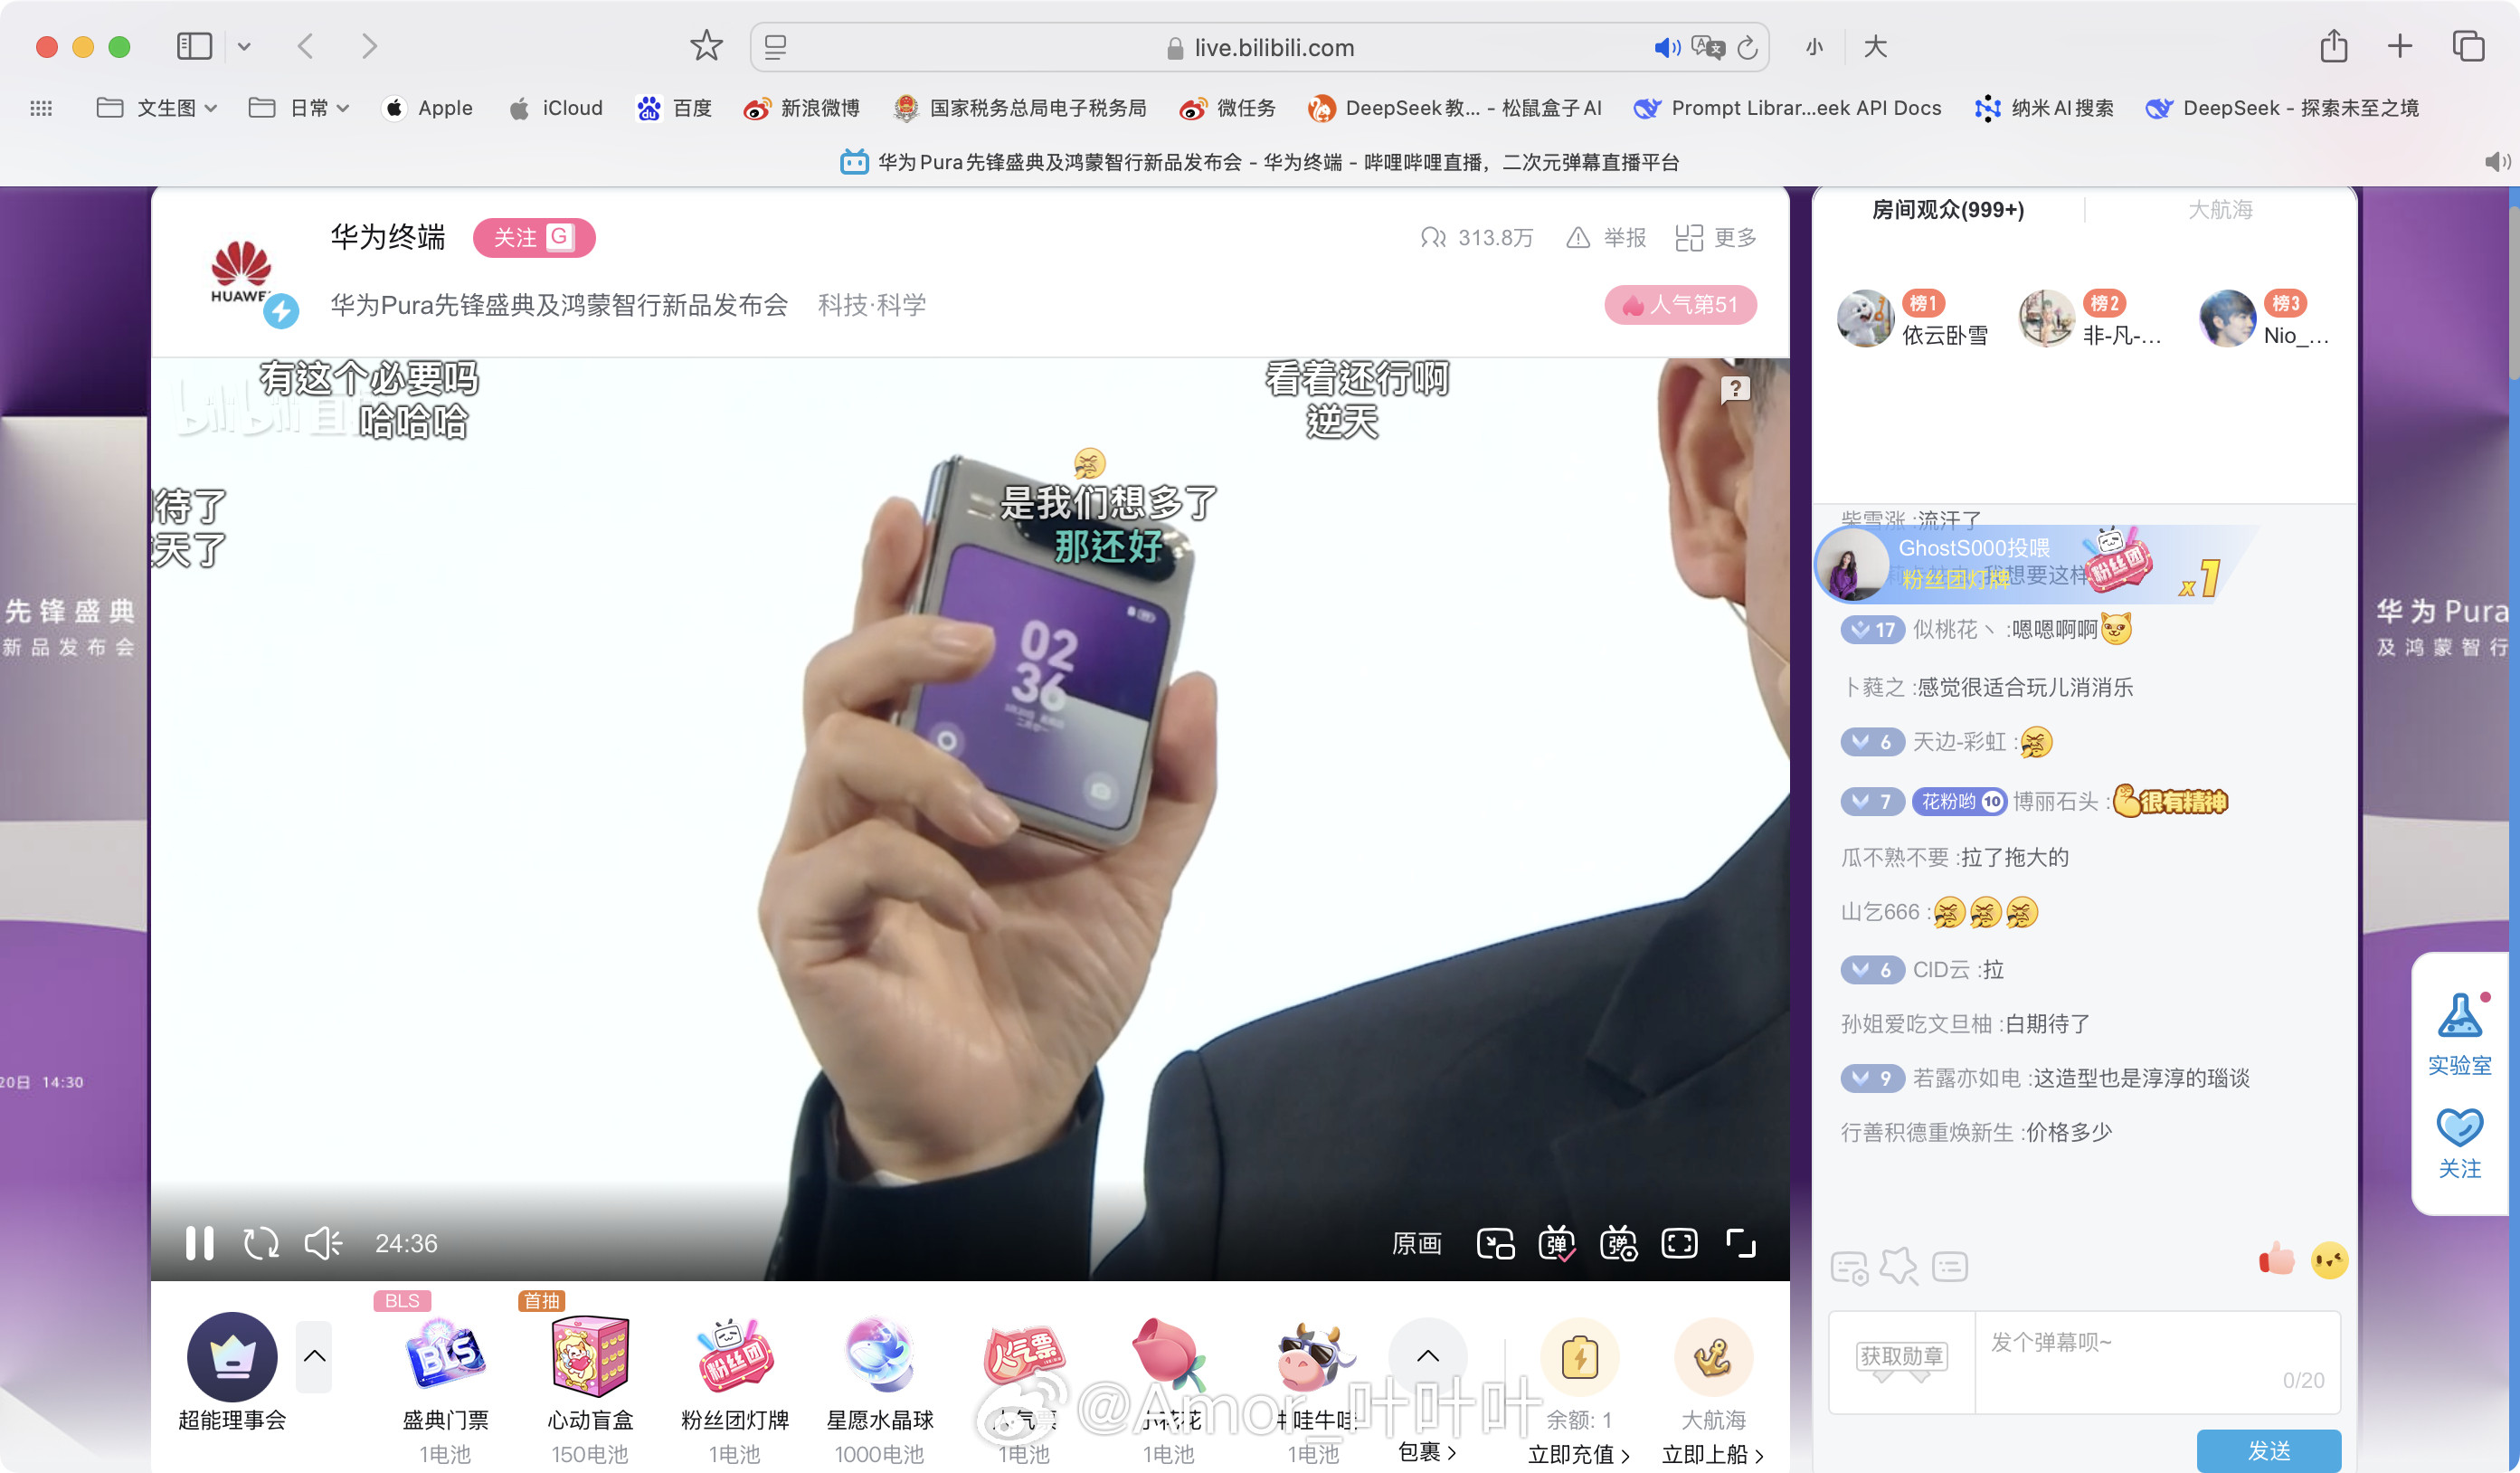Viewport: 2520px width, 1473px height.
Task: Click the pause/play control button
Action: [198, 1245]
